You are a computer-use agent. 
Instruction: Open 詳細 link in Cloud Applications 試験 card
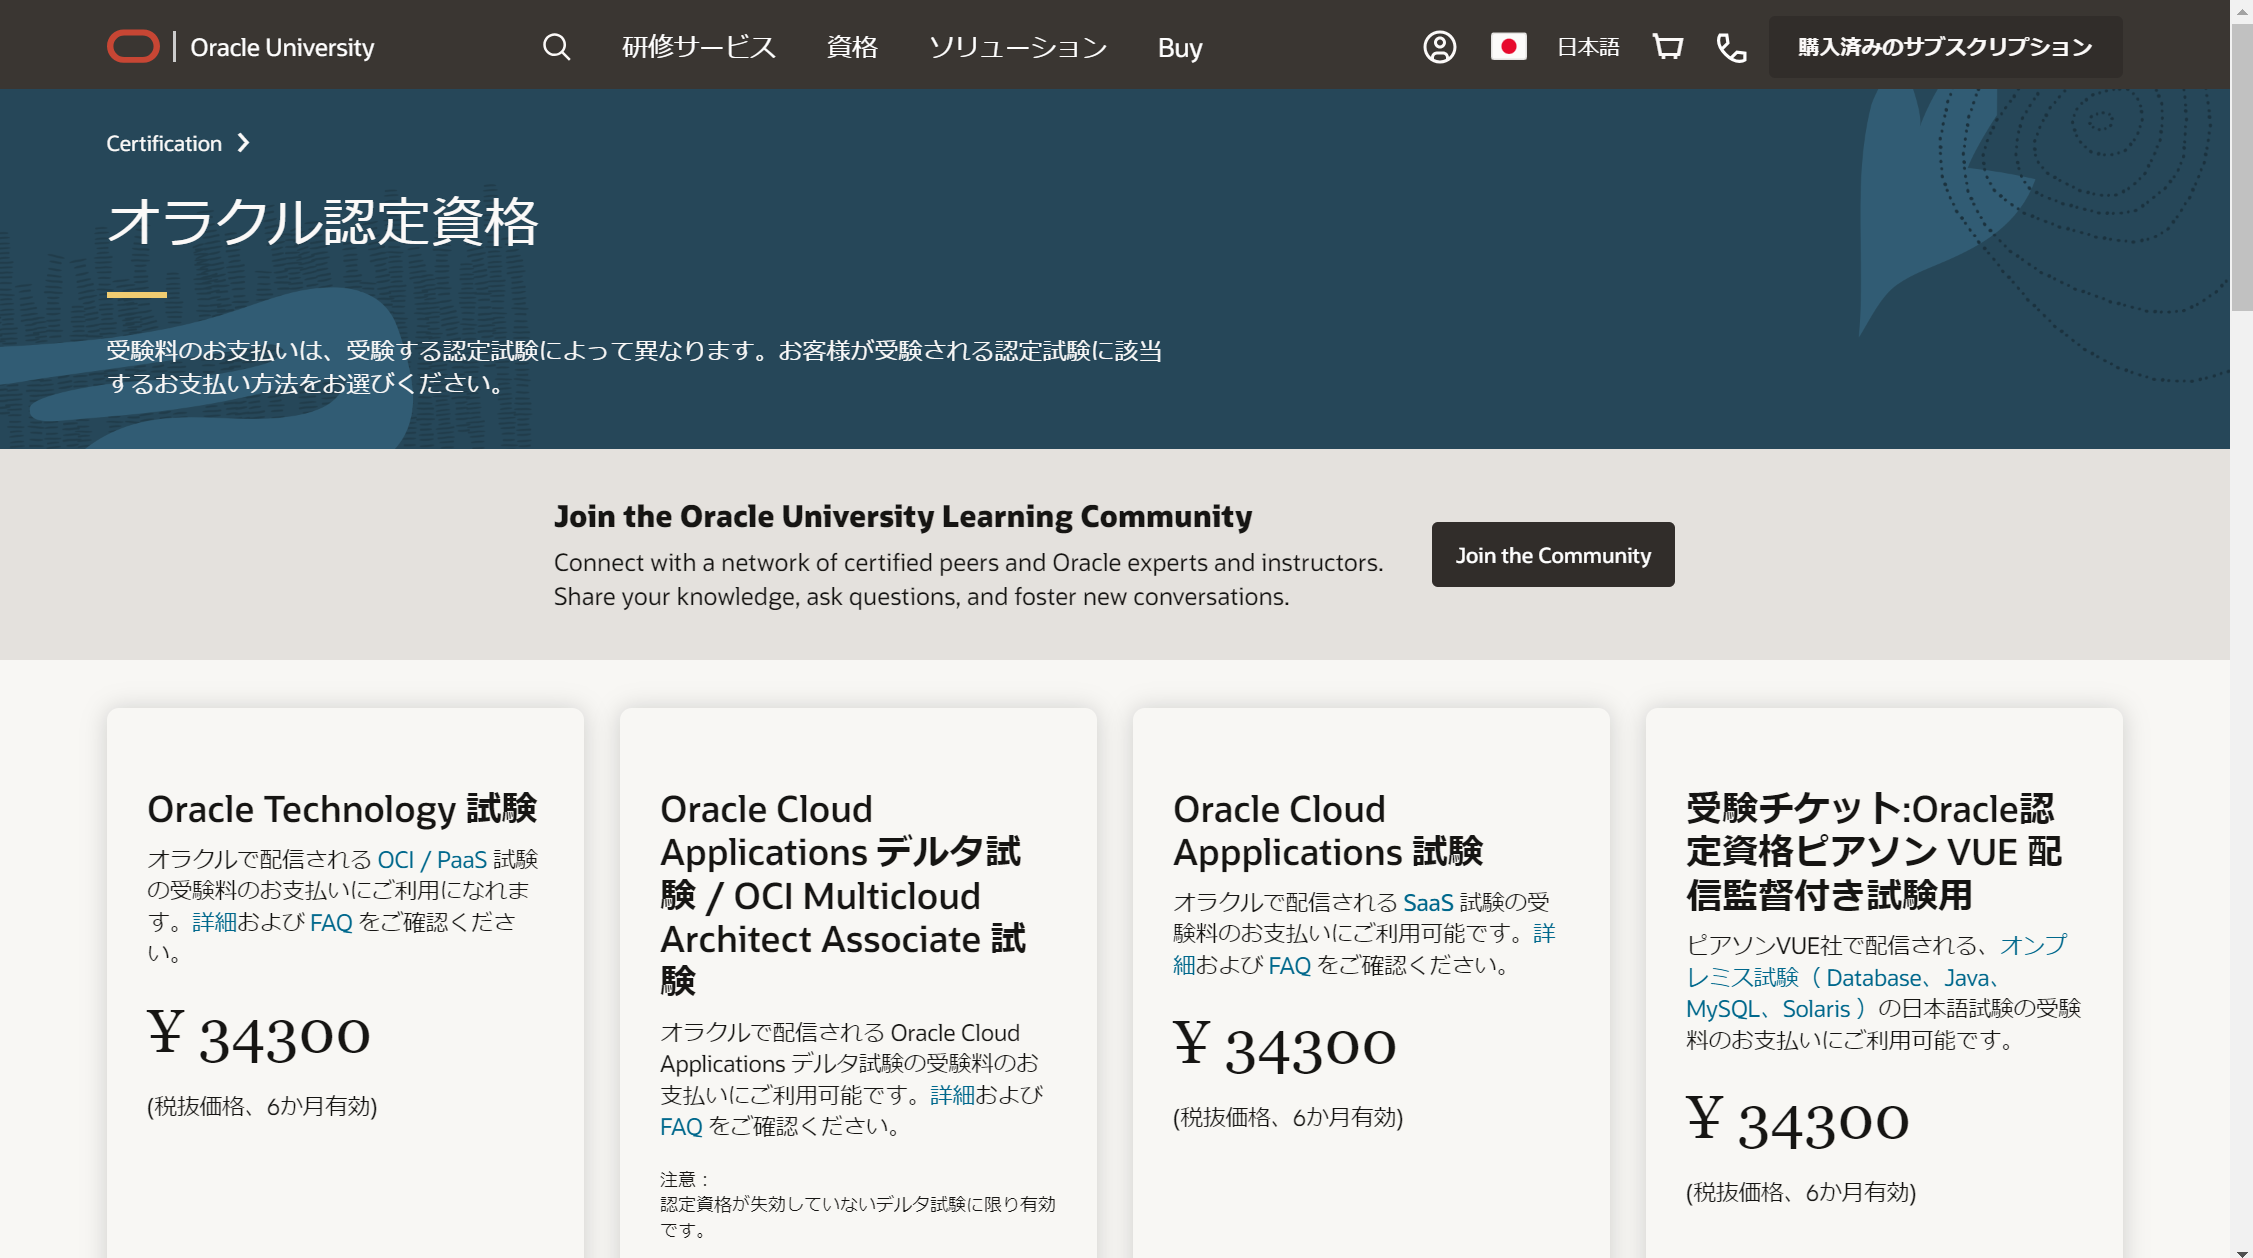coord(1545,934)
